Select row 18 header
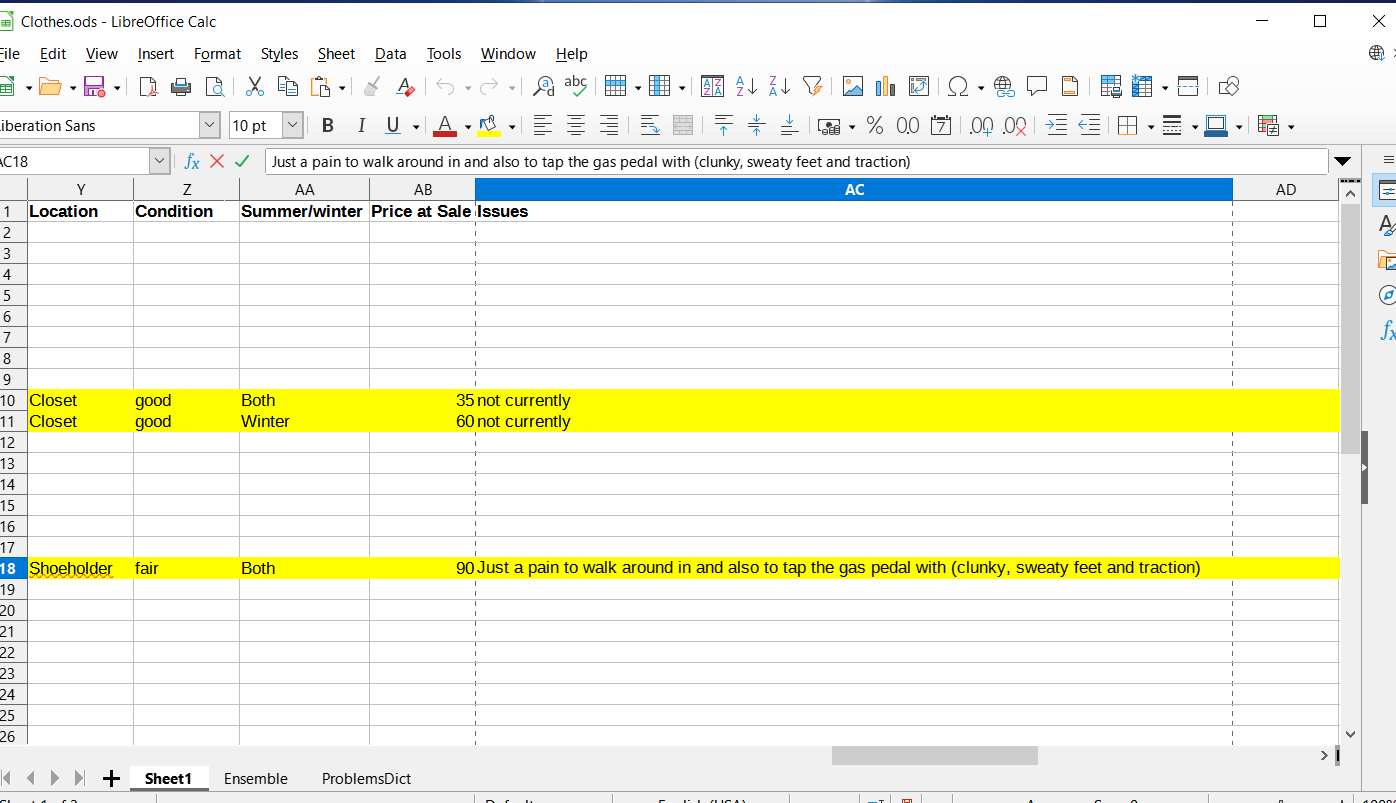The height and width of the screenshot is (803, 1396). coord(11,568)
